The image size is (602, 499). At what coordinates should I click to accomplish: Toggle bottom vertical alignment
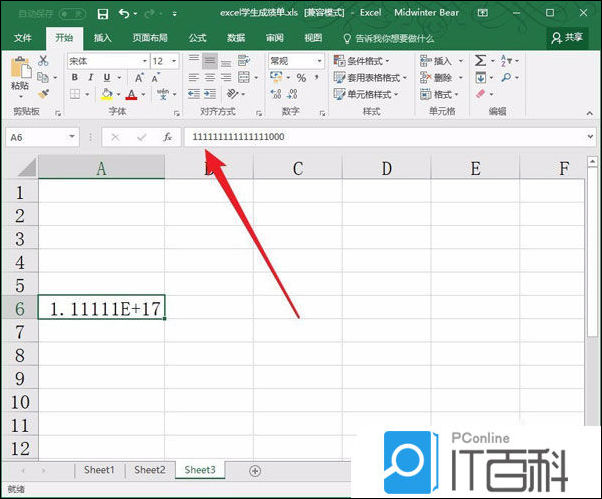pos(226,61)
